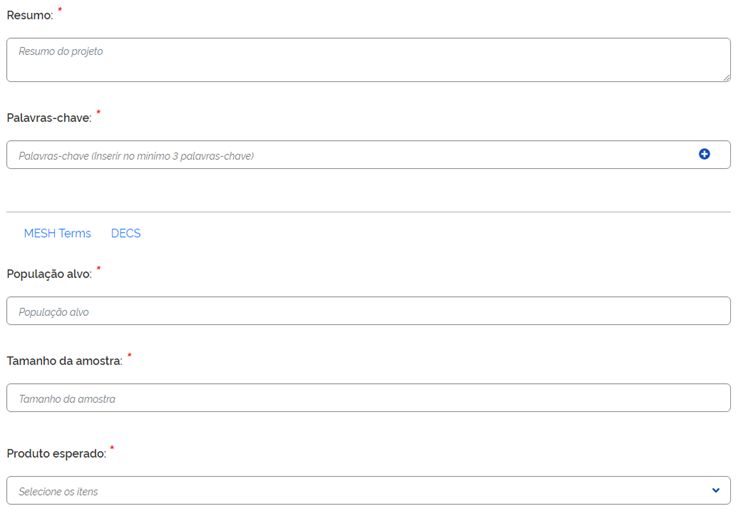Click the Tamanho da amostra input field
The image size is (748, 524).
pos(368,398)
